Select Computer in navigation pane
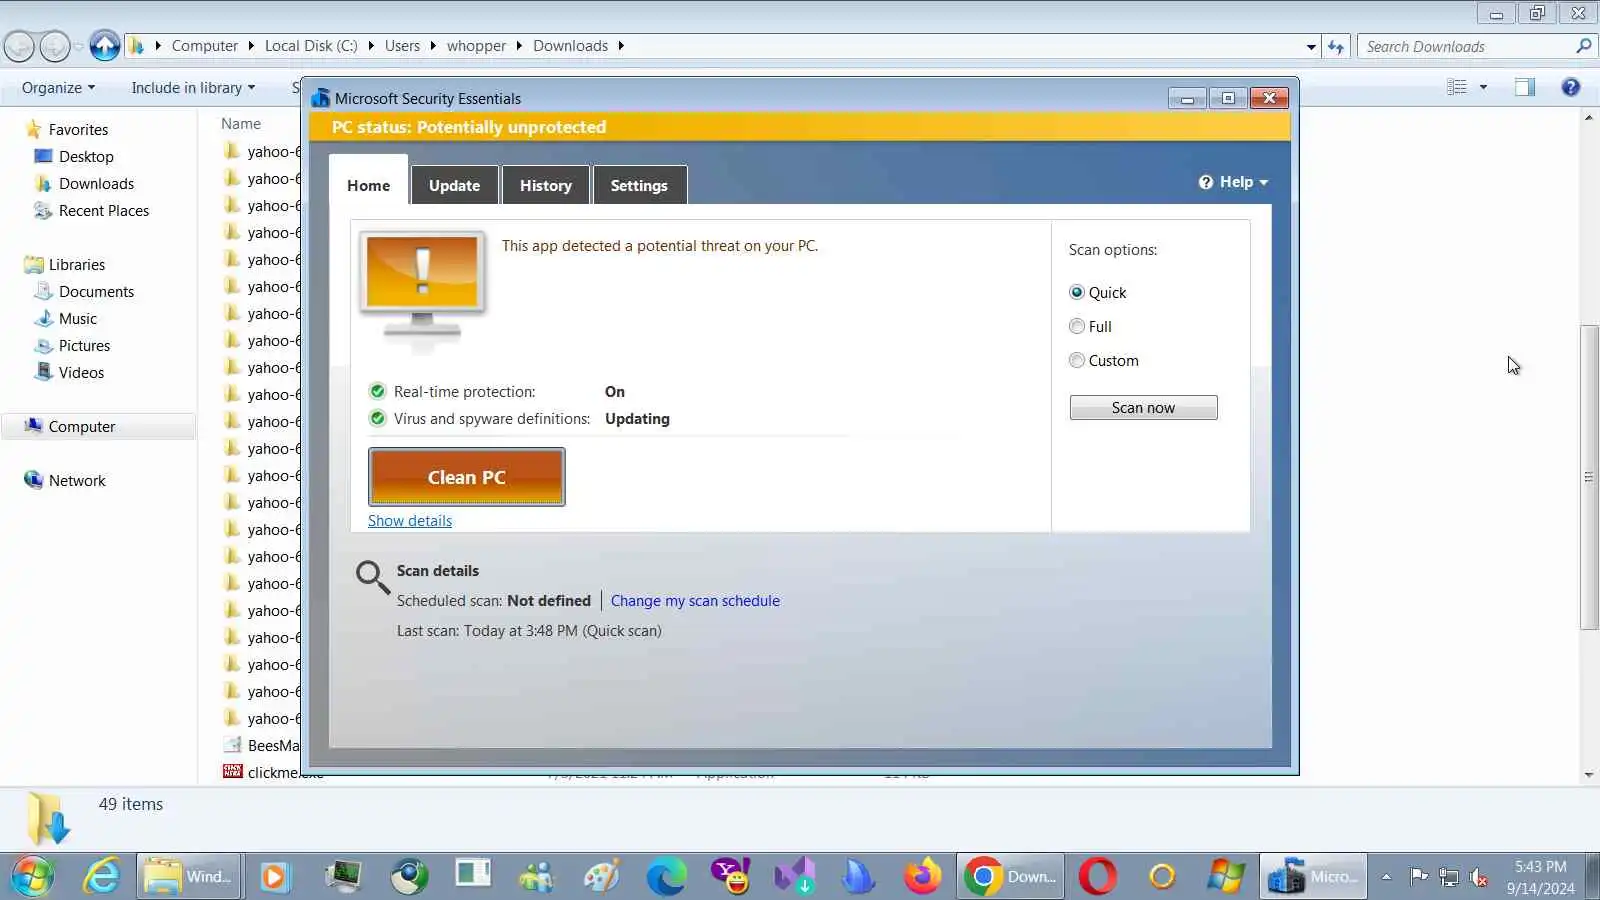Viewport: 1600px width, 900px height. pyautogui.click(x=82, y=426)
